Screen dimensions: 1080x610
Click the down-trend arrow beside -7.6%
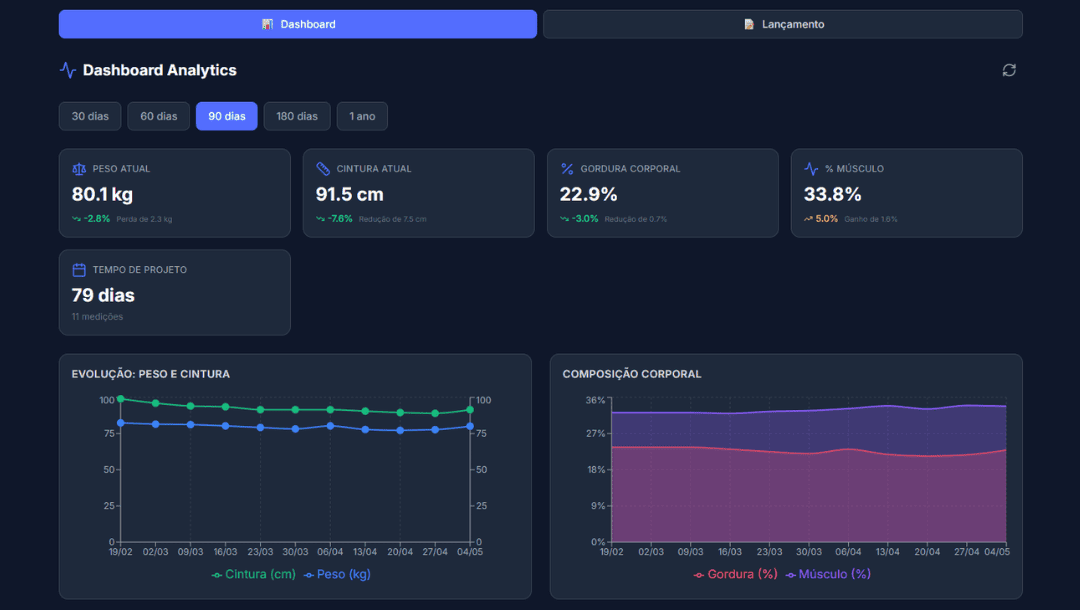320,219
